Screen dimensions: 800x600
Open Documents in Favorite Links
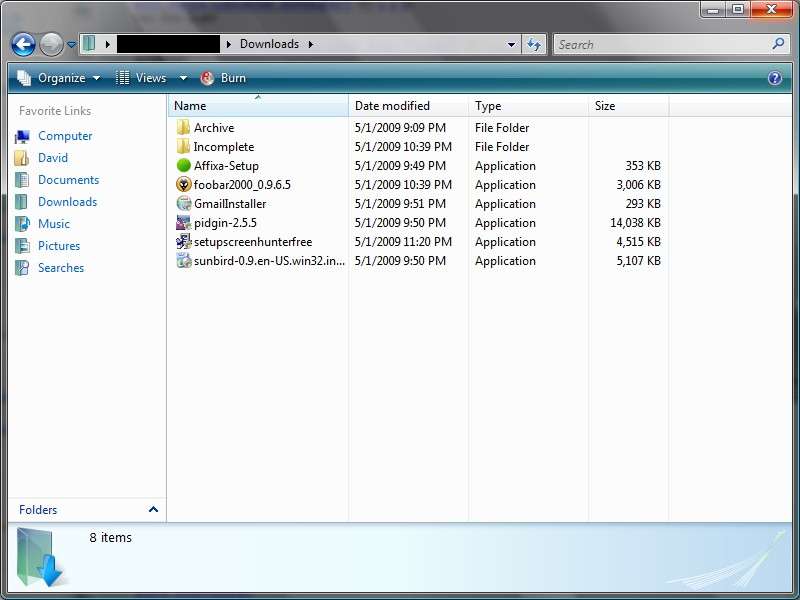coord(68,180)
